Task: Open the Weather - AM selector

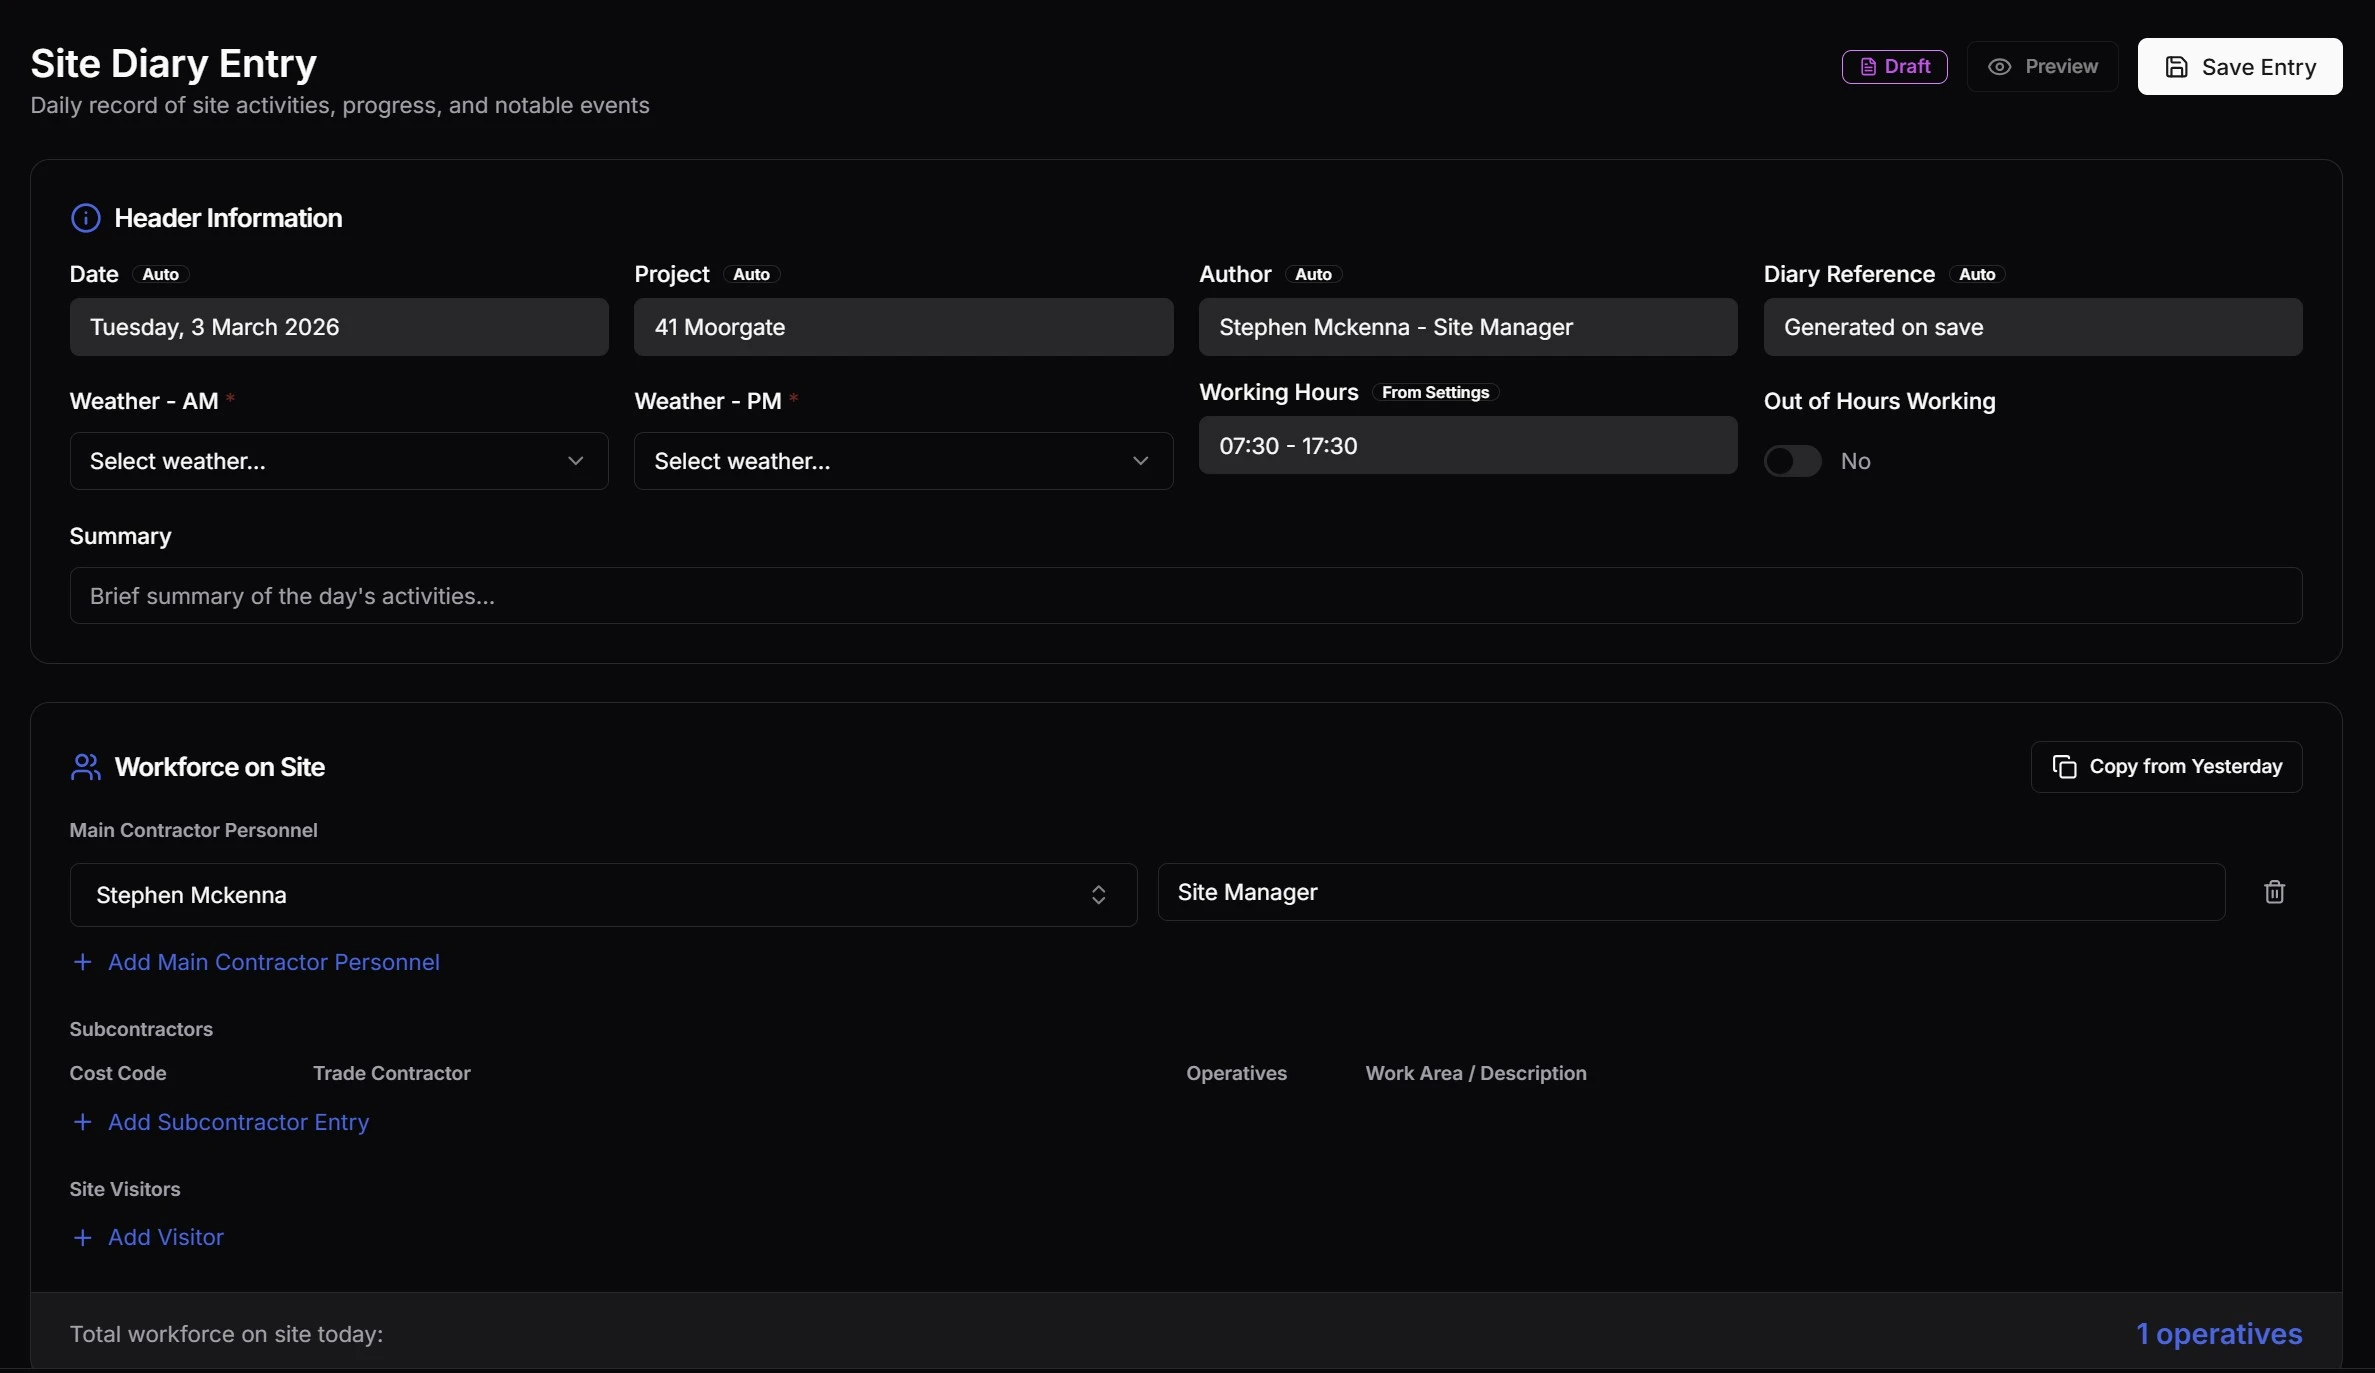Action: click(338, 461)
